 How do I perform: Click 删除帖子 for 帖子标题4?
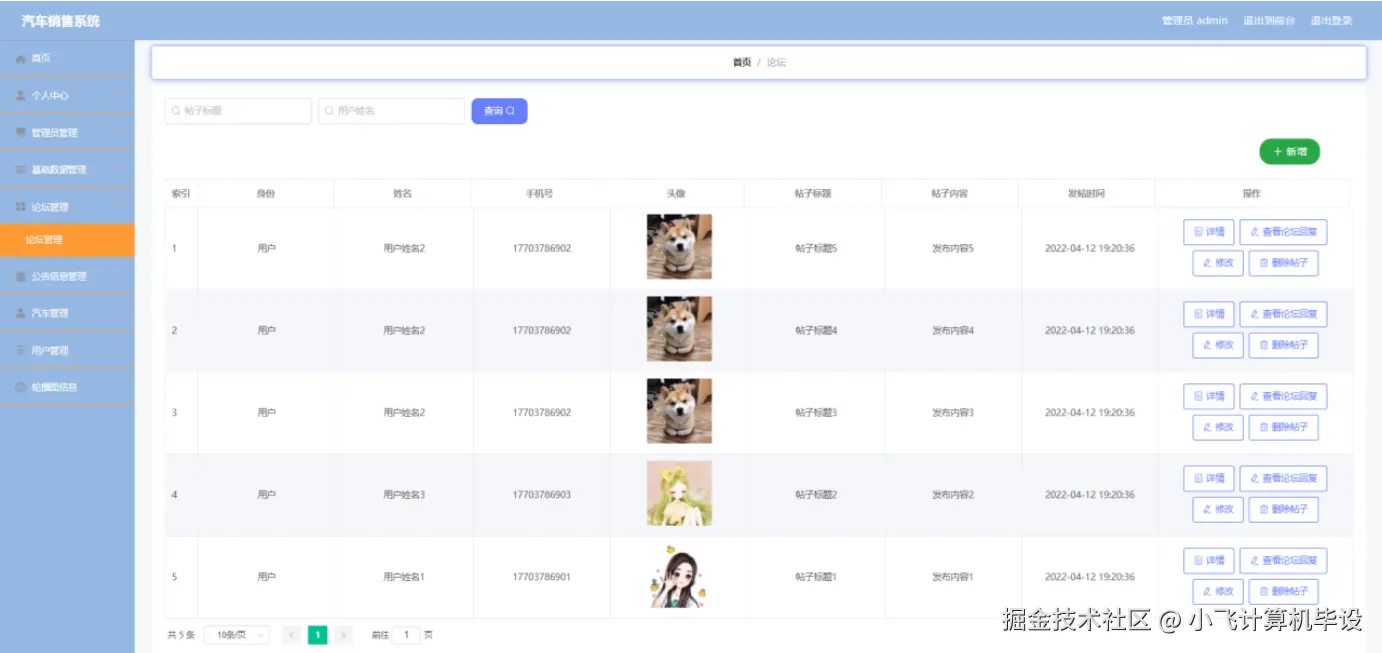point(1283,345)
